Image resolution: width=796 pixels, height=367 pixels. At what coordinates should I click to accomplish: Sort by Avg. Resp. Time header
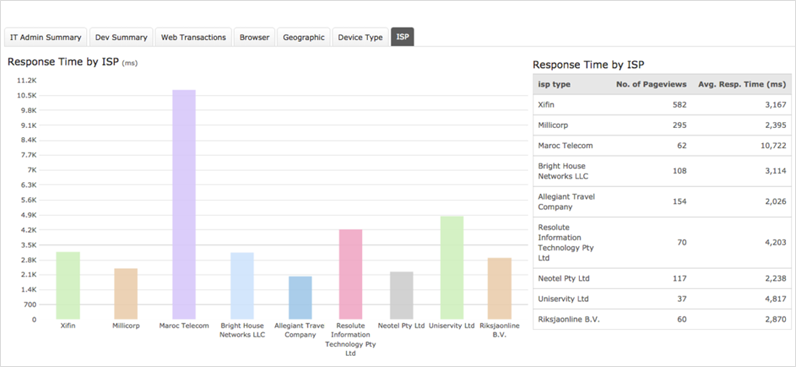[742, 84]
